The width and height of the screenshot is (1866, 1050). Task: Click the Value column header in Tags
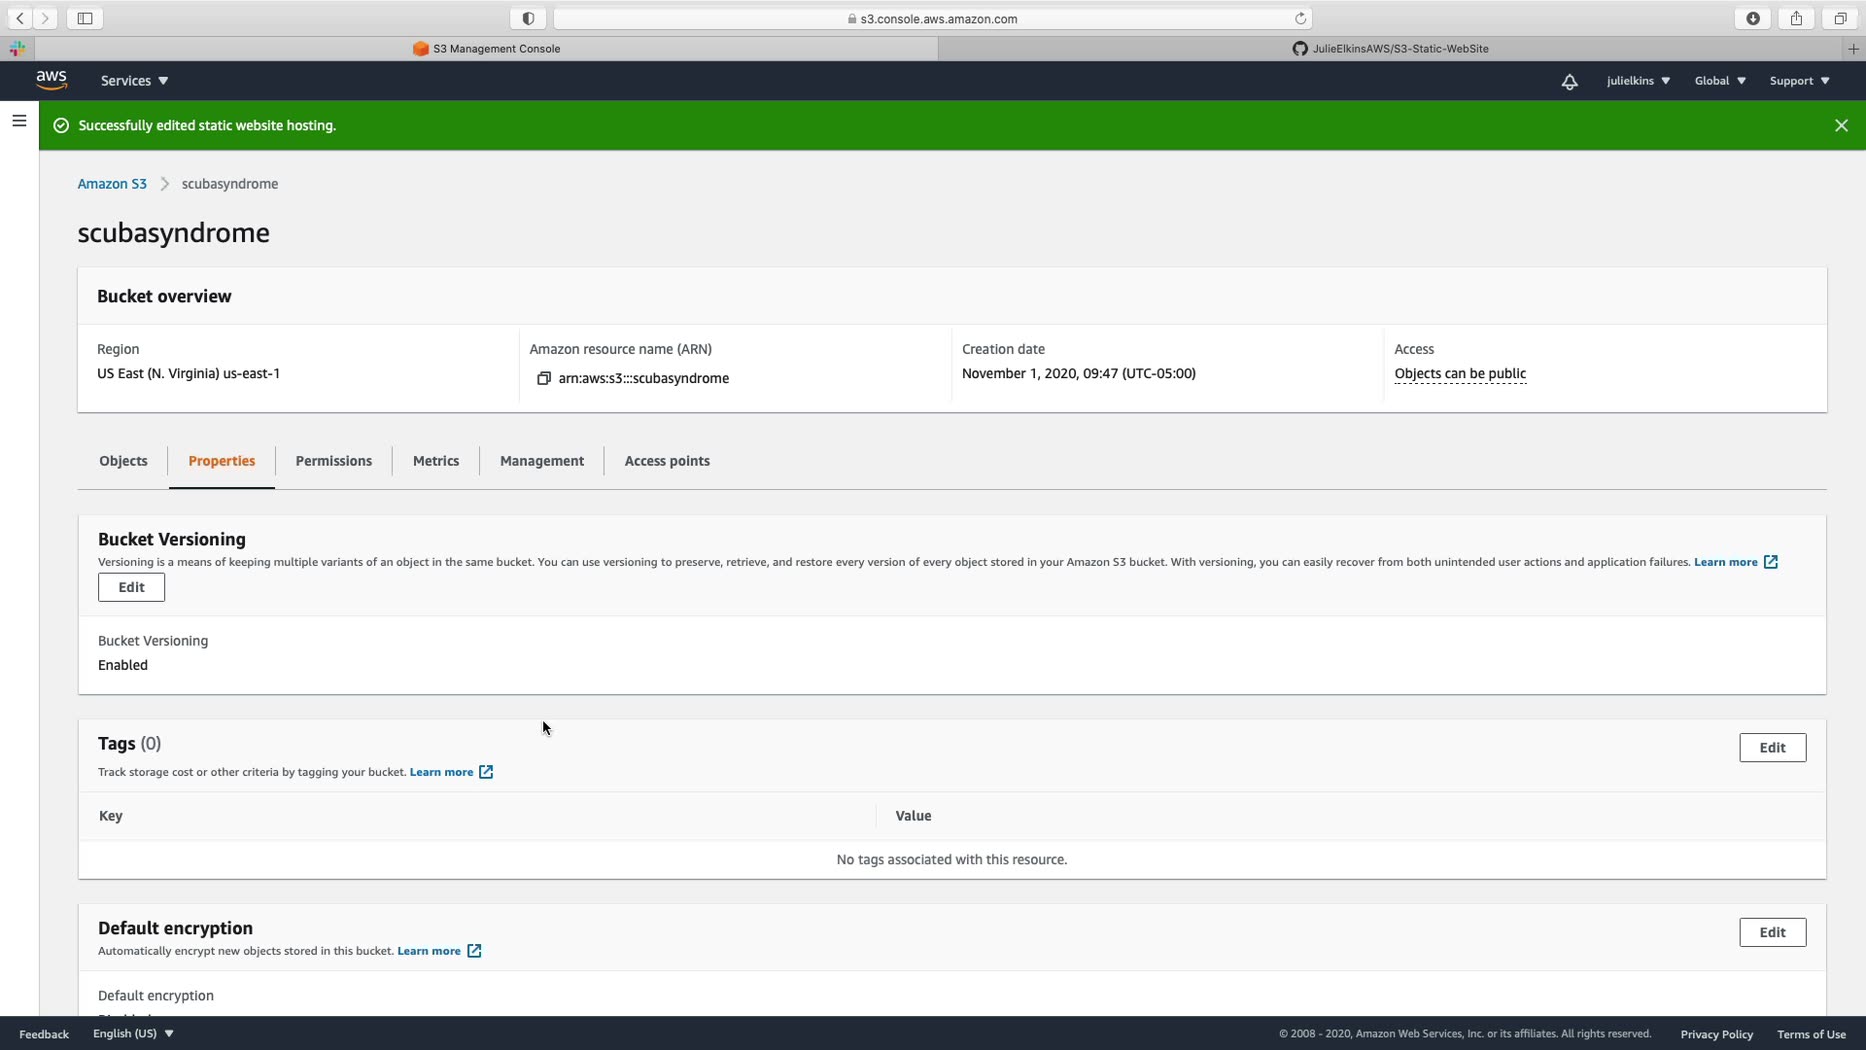[913, 816]
